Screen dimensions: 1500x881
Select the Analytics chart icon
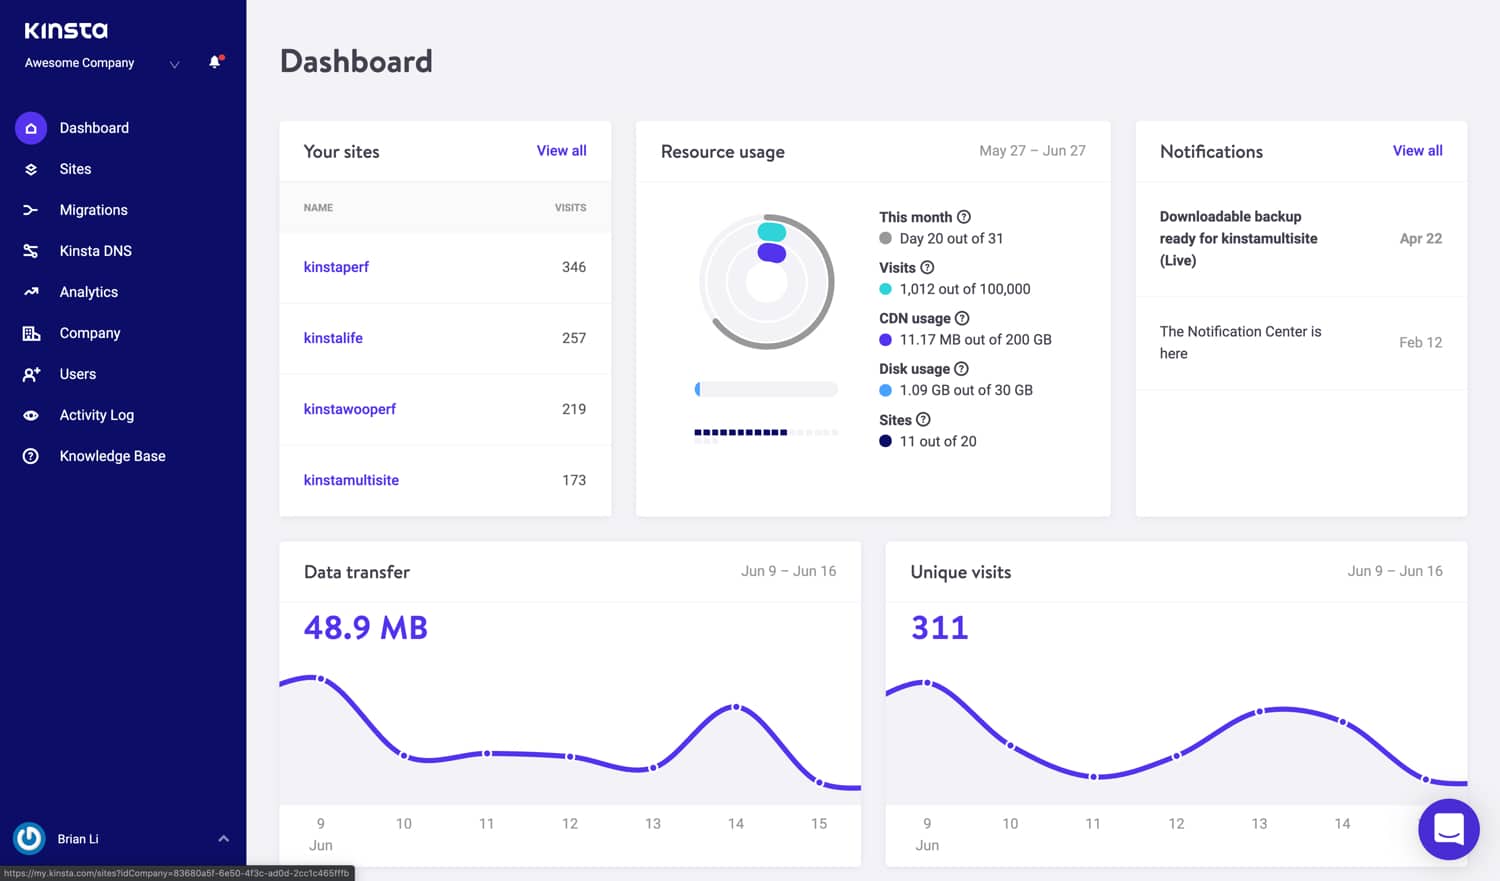pos(31,292)
